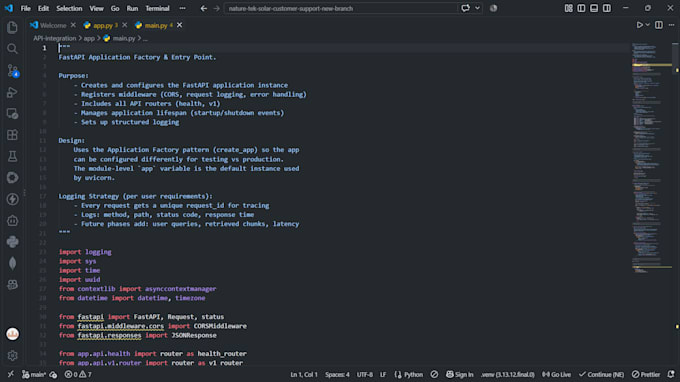Open the Edit menu

[43, 8]
